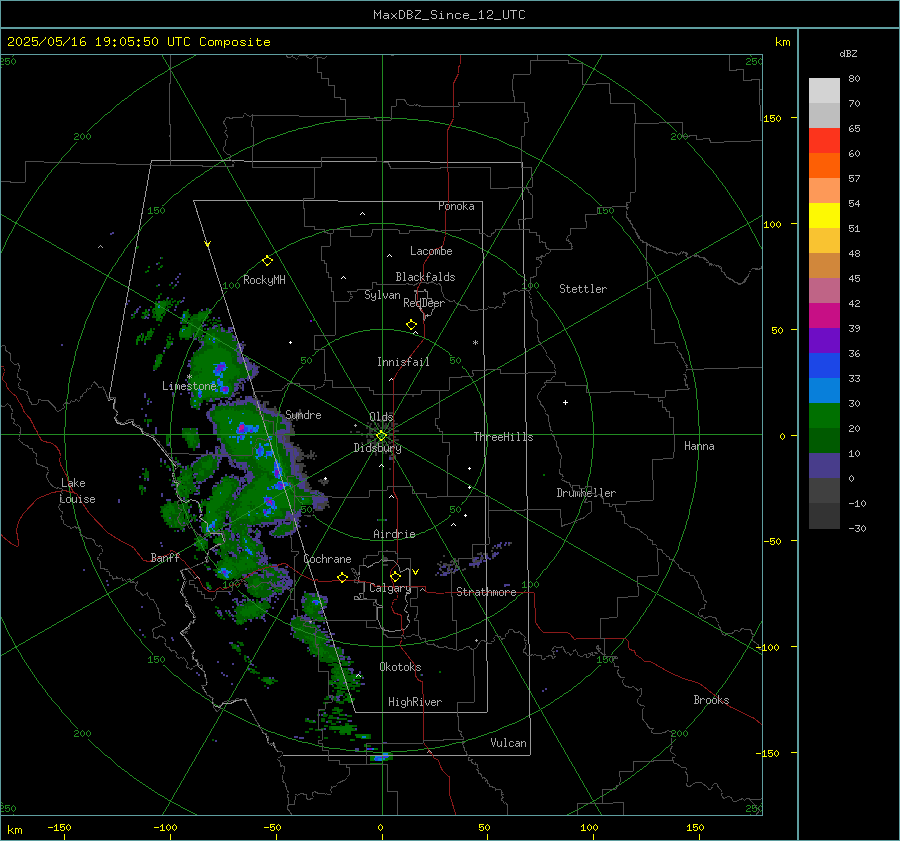This screenshot has height=841, width=900.
Task: Click the Vulcan label
Action: click(508, 743)
